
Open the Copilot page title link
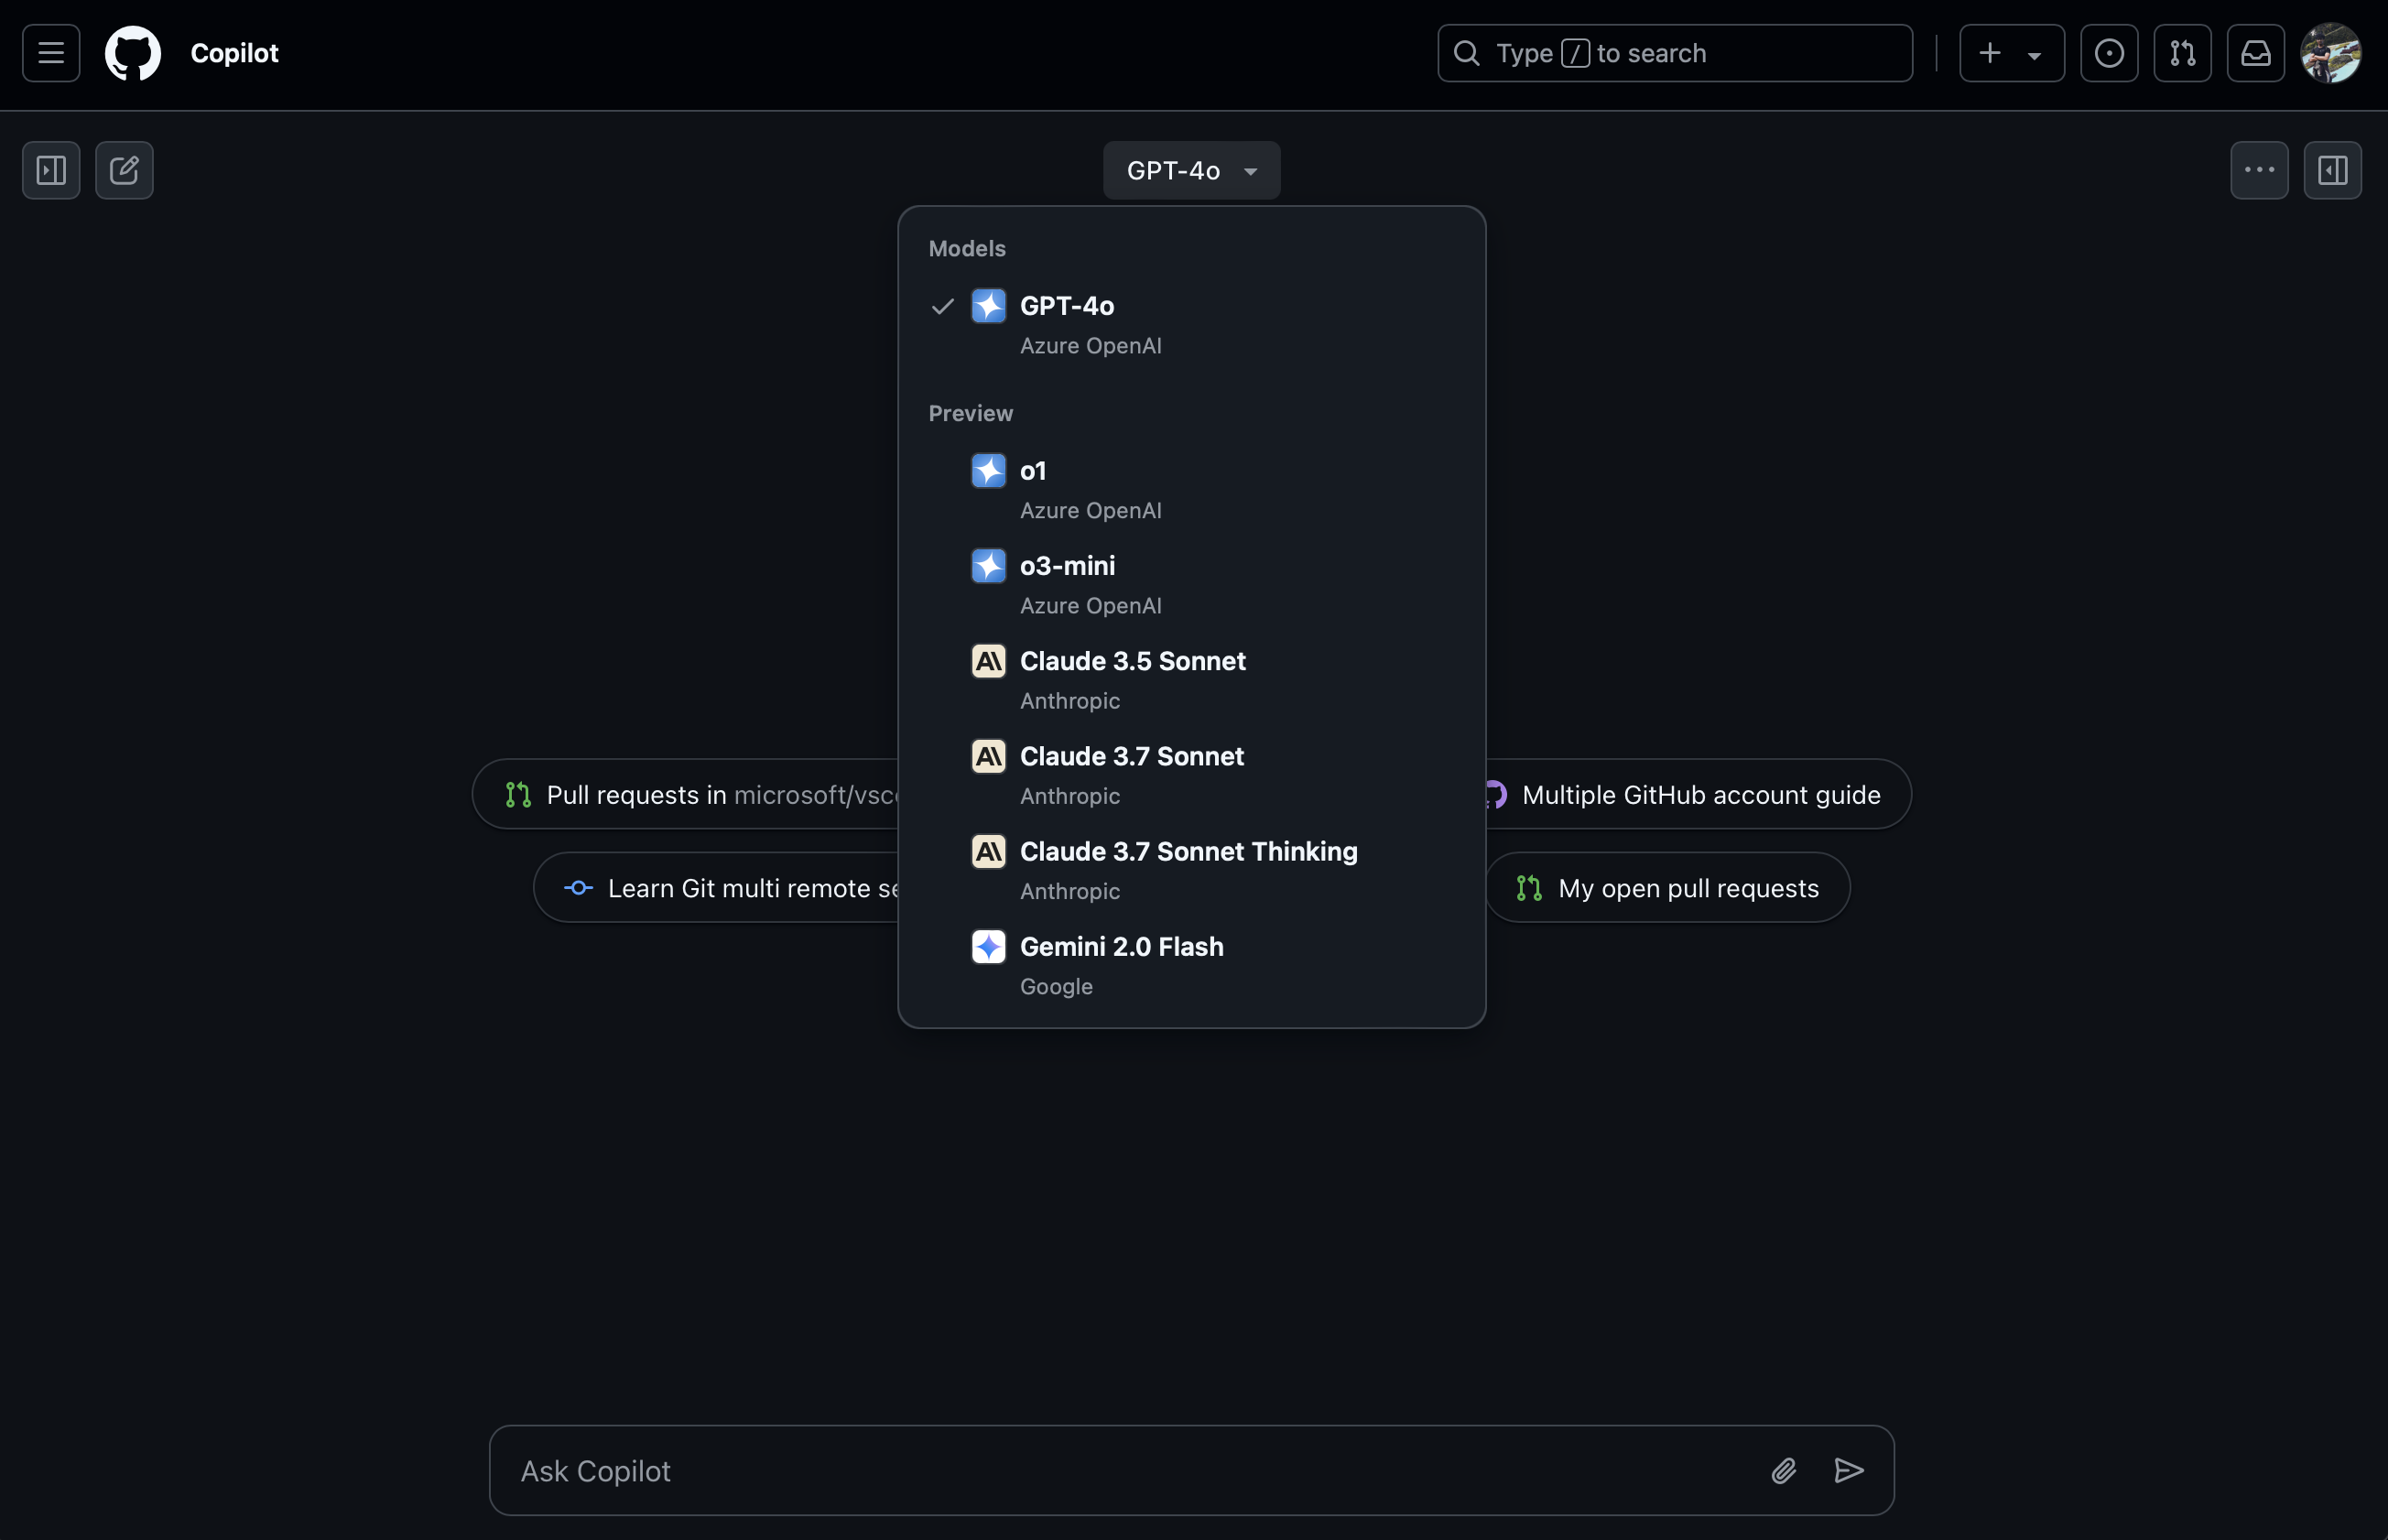click(x=234, y=53)
